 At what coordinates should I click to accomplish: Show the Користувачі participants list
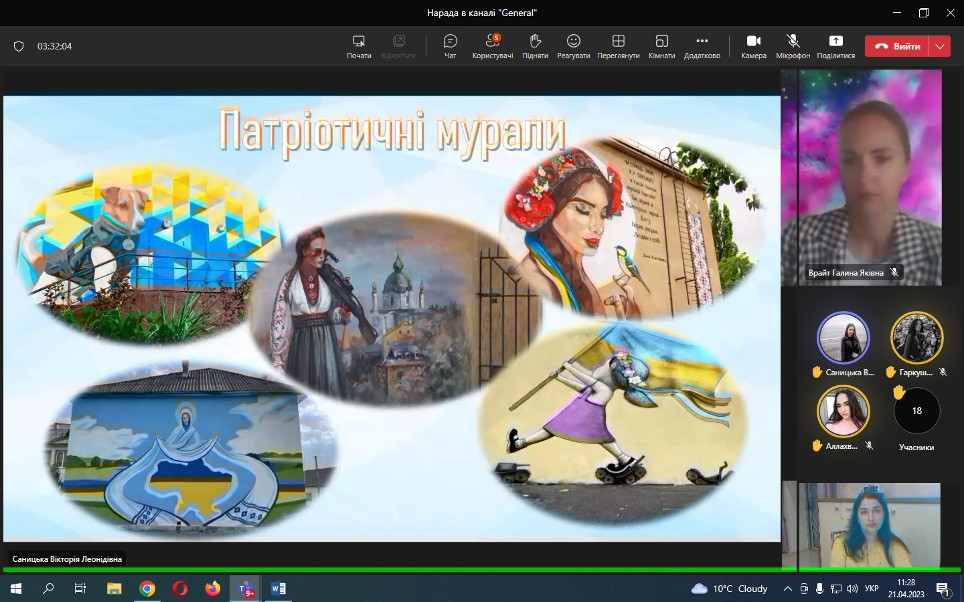pos(492,46)
